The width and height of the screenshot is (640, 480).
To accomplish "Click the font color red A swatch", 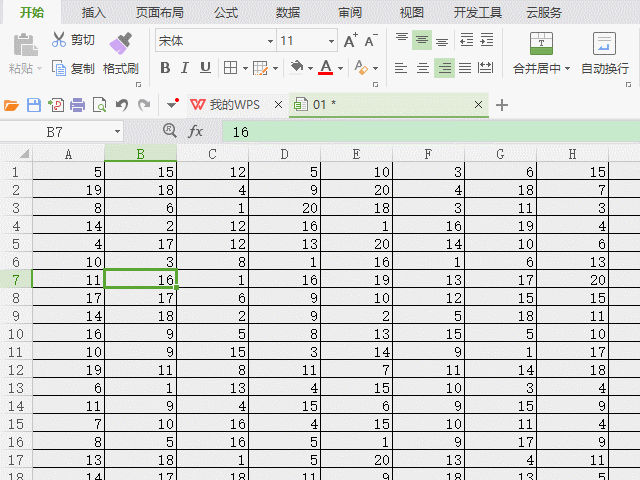I will coord(325,68).
